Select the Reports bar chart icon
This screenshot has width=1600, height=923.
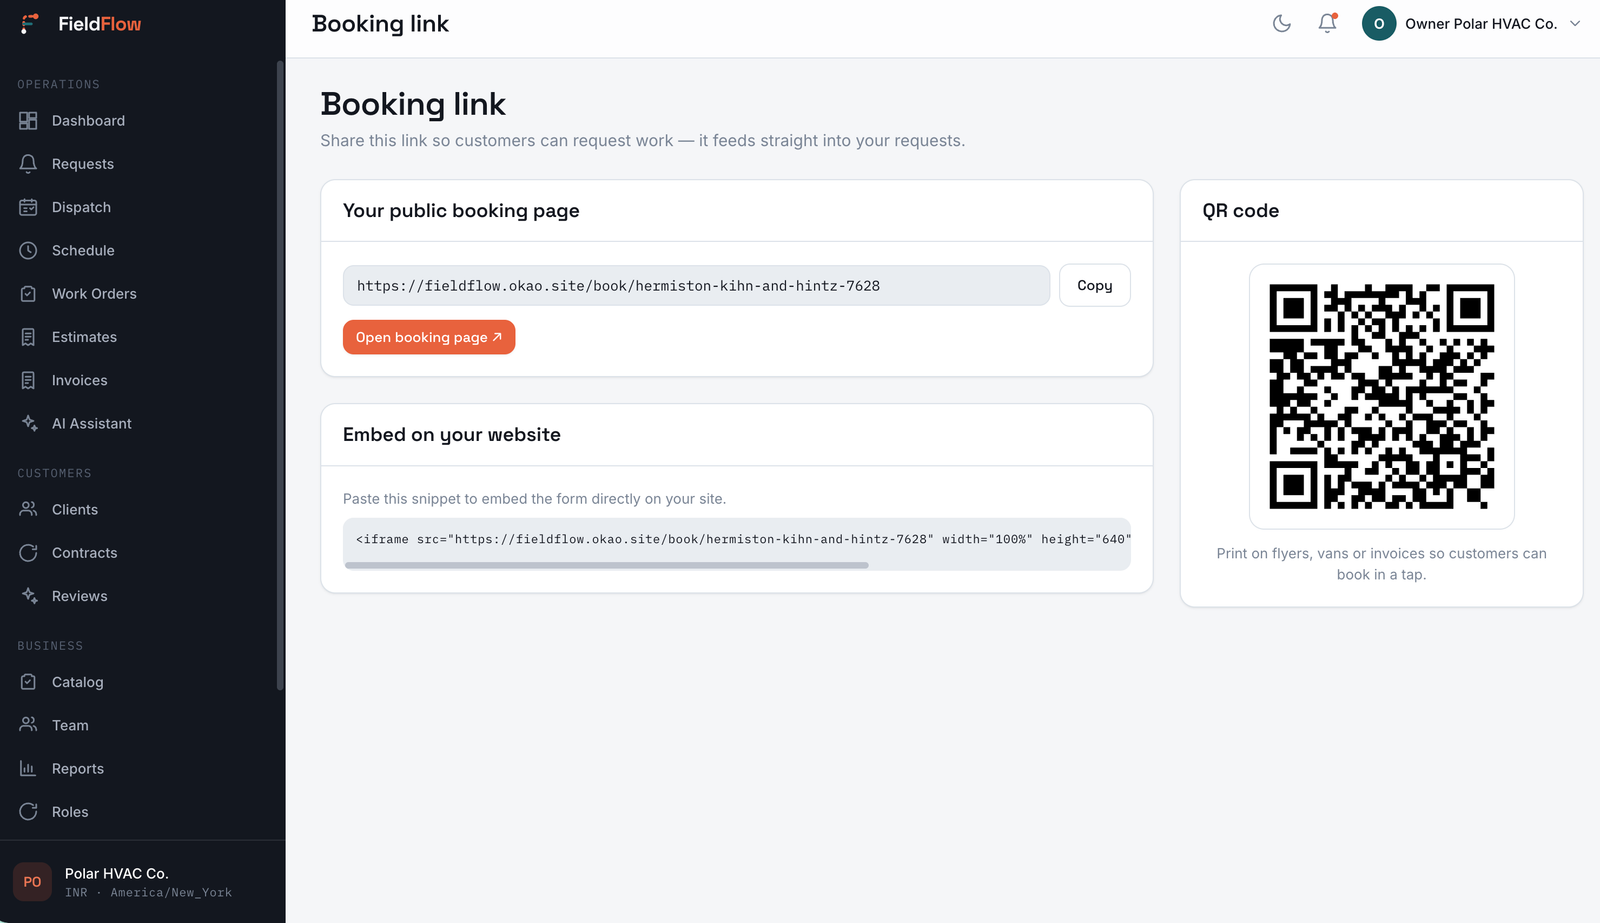[x=28, y=768]
